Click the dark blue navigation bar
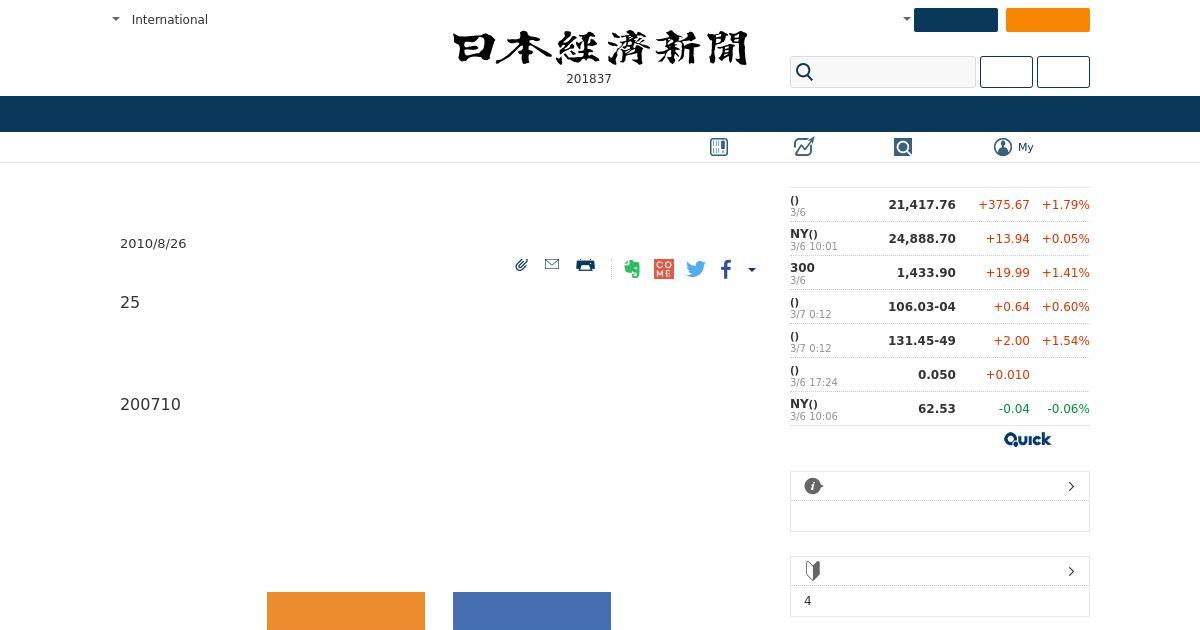Viewport: 1200px width, 630px height. [600, 114]
